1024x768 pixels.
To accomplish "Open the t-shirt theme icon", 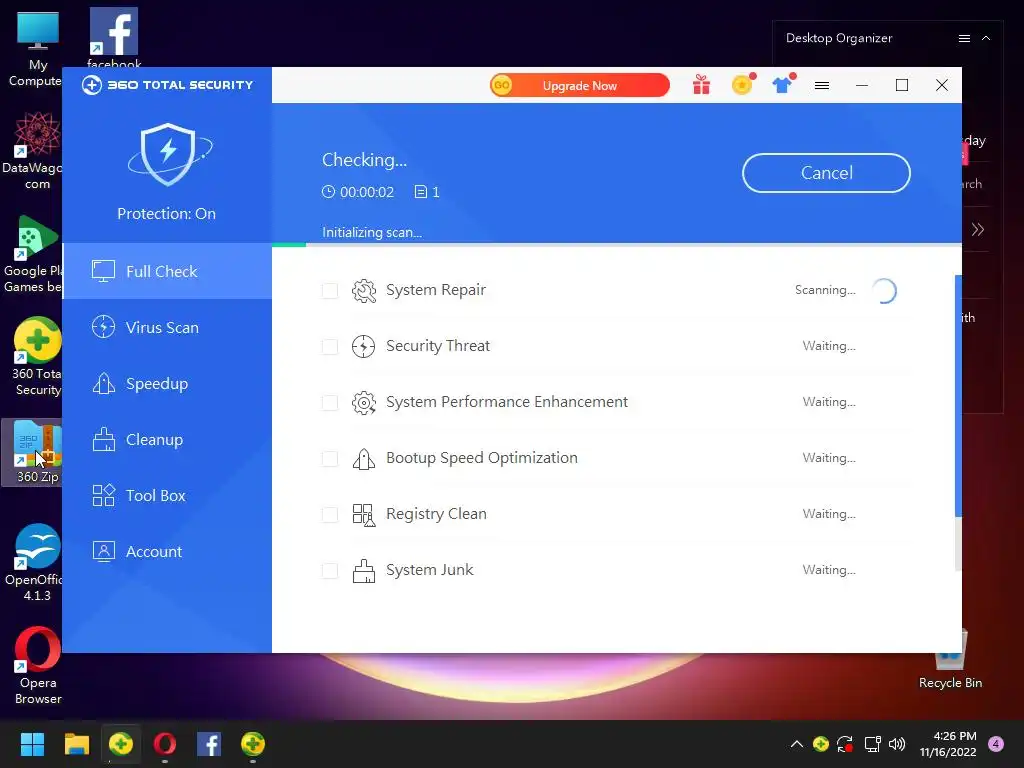I will pos(782,85).
